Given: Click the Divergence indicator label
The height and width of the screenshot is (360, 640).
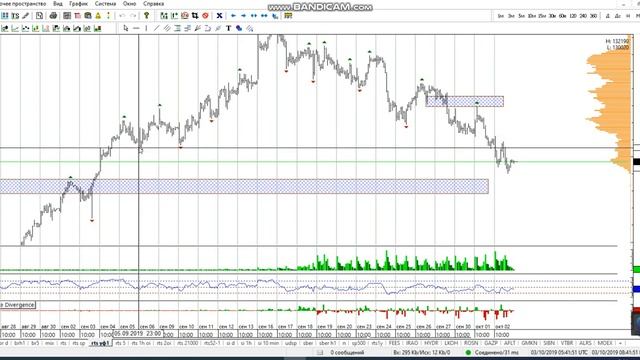Looking at the screenshot, I should [x=18, y=305].
